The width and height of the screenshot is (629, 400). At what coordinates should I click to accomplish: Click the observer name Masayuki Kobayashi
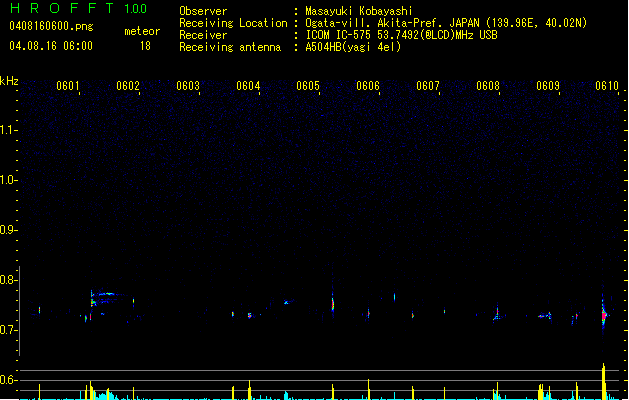pyautogui.click(x=359, y=11)
